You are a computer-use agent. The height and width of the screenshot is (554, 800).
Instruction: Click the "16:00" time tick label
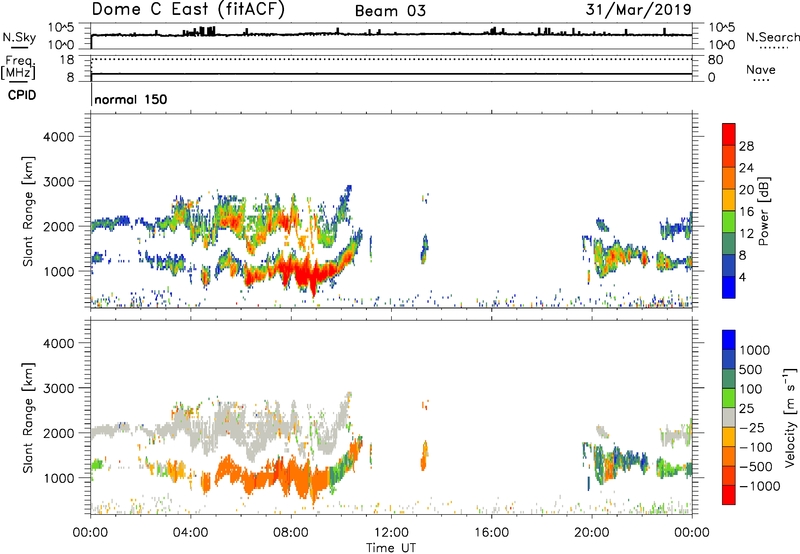click(491, 533)
